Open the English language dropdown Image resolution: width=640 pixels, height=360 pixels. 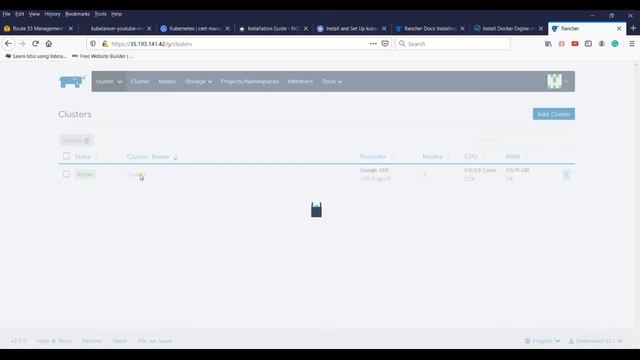click(x=542, y=341)
